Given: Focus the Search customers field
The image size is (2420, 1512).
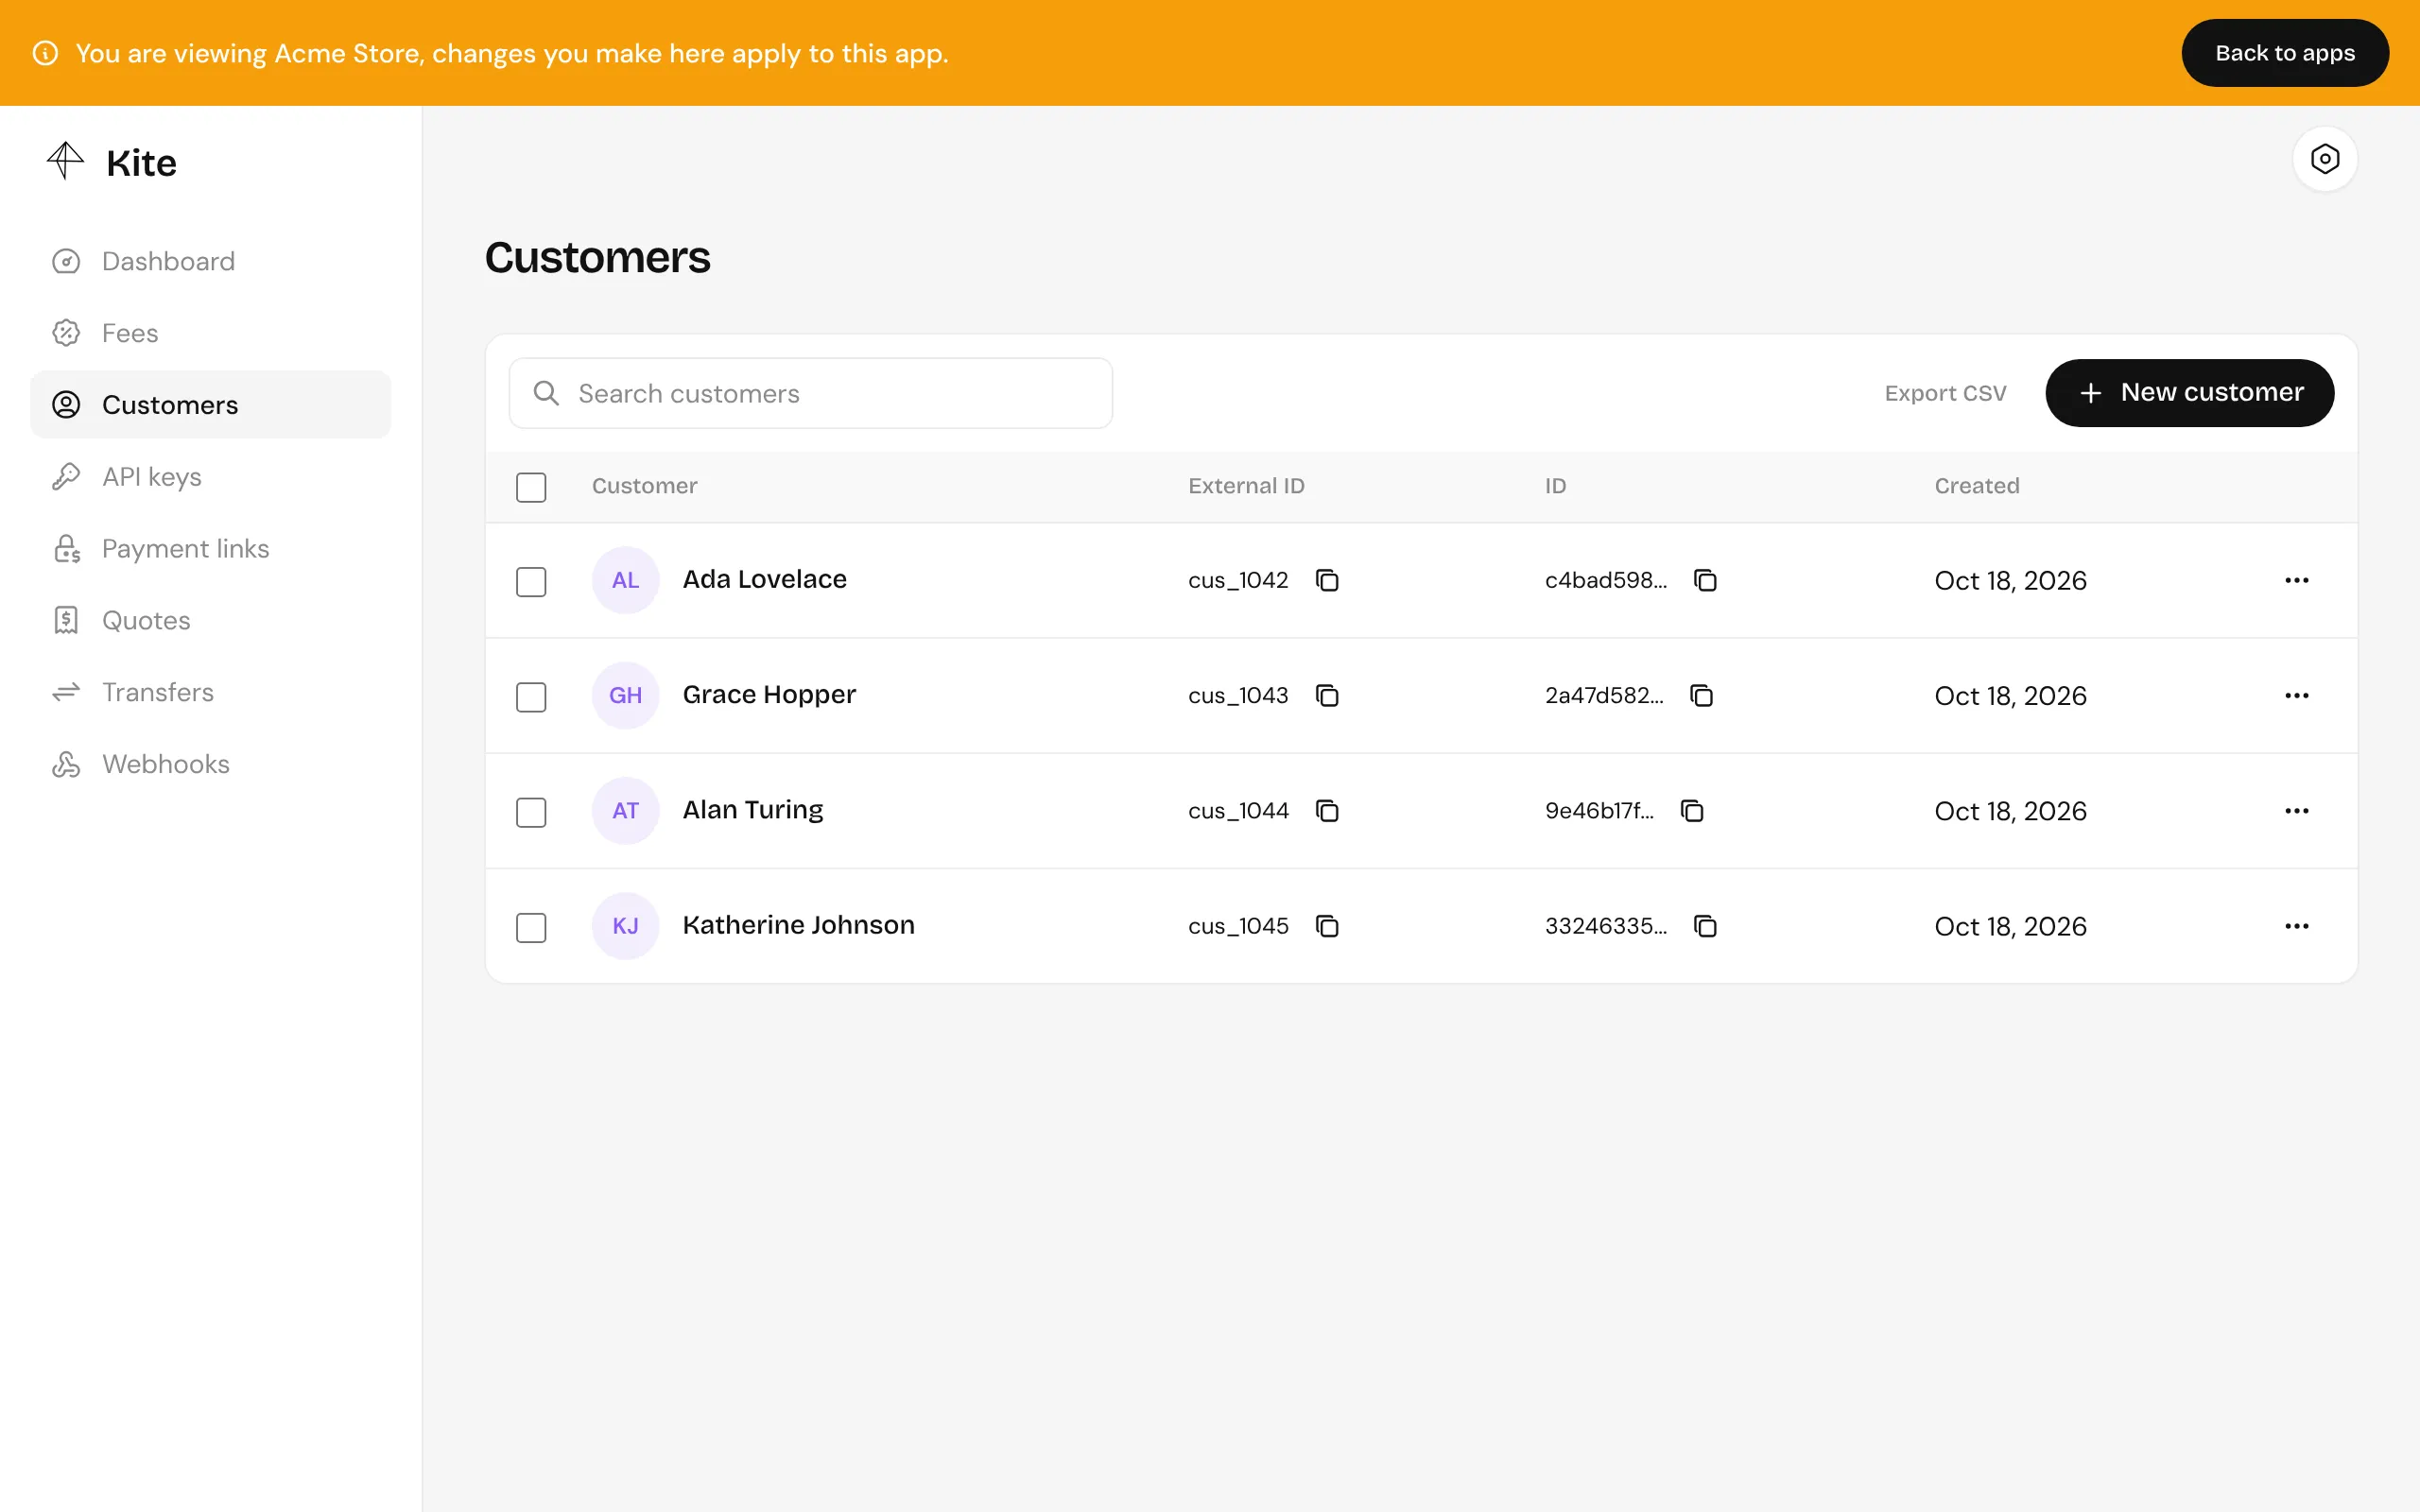Looking at the screenshot, I should [x=810, y=393].
